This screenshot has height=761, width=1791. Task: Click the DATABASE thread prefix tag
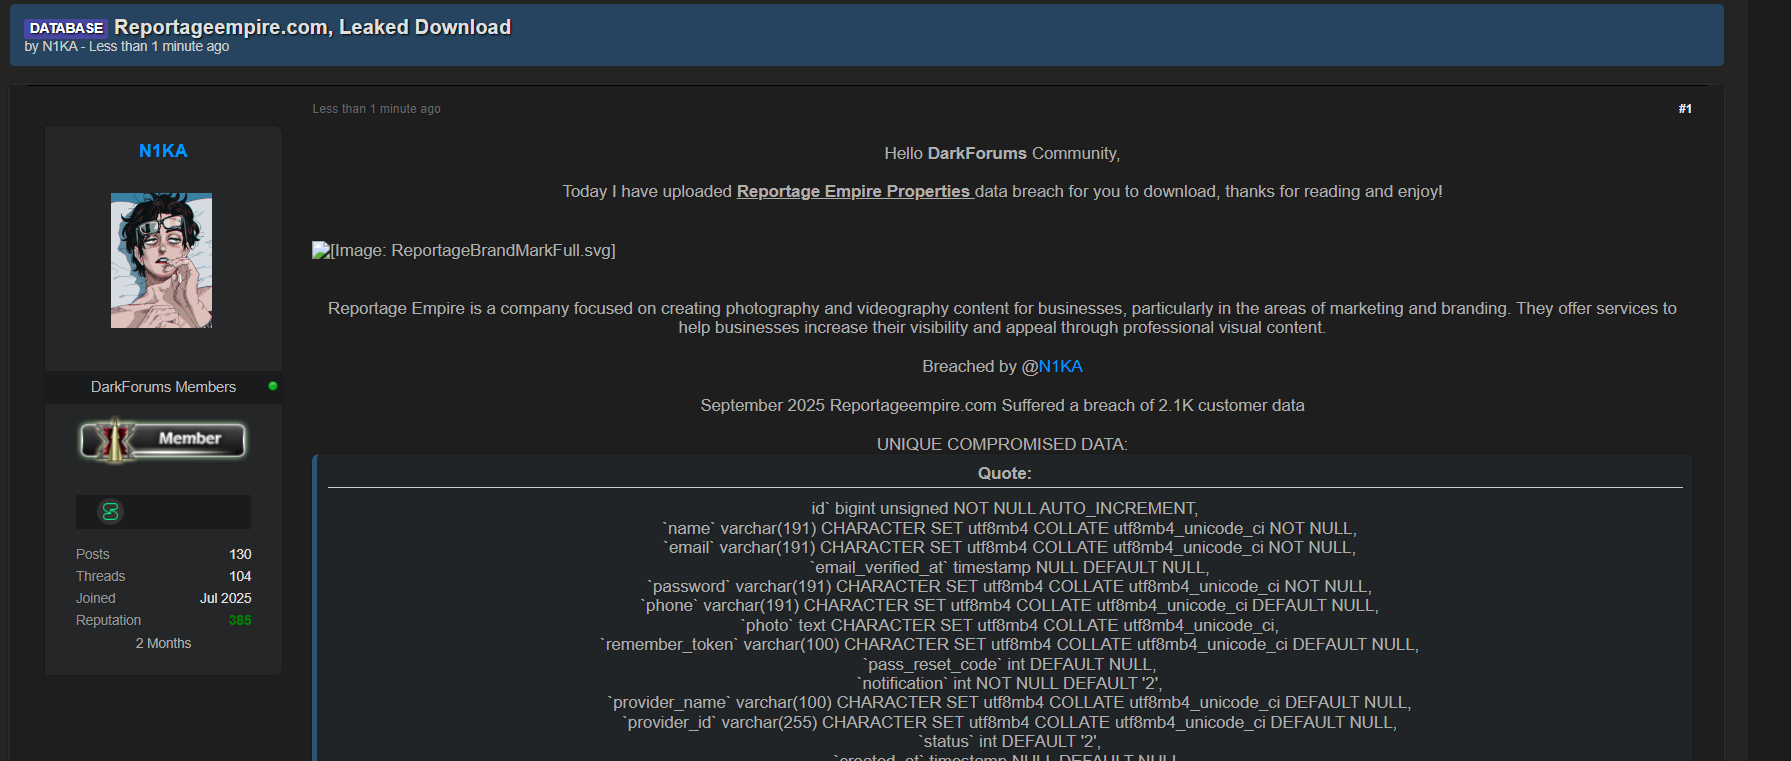pyautogui.click(x=66, y=28)
